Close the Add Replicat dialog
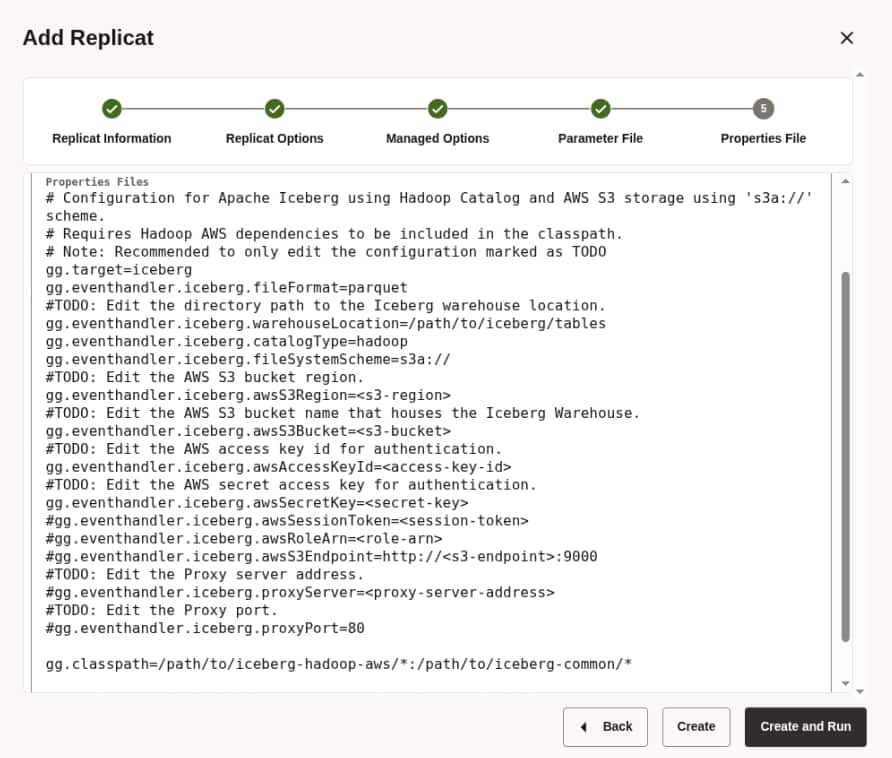The width and height of the screenshot is (892, 758). coord(846,38)
